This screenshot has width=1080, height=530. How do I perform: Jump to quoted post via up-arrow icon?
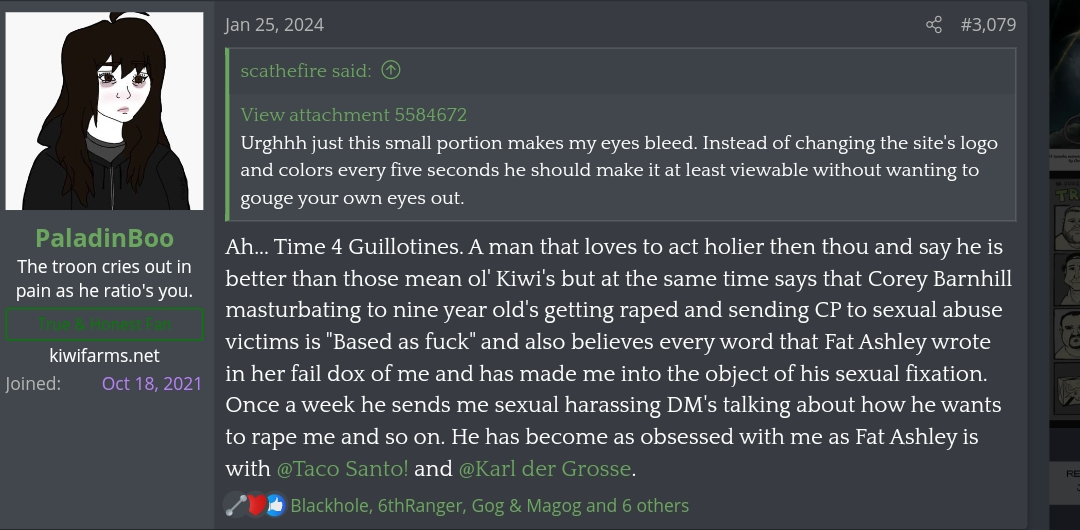(x=391, y=70)
